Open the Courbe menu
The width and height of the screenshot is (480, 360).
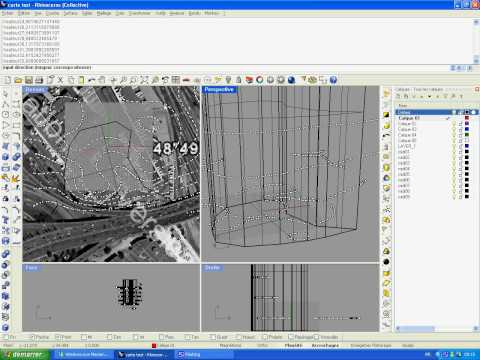tap(52, 13)
